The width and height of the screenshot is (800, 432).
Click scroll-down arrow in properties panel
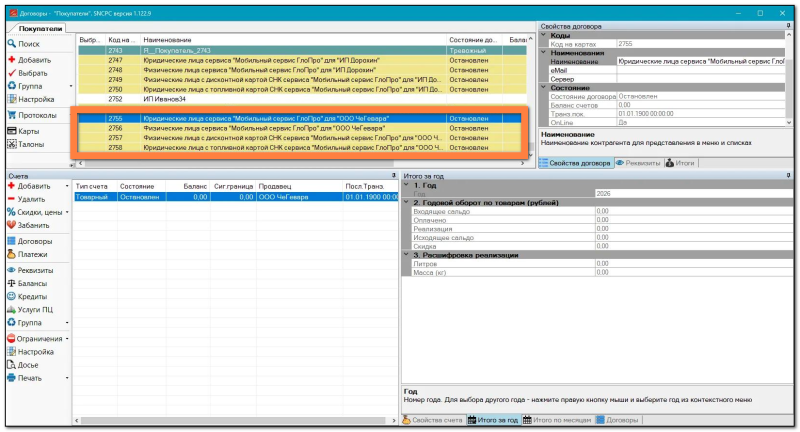pyautogui.click(x=789, y=122)
